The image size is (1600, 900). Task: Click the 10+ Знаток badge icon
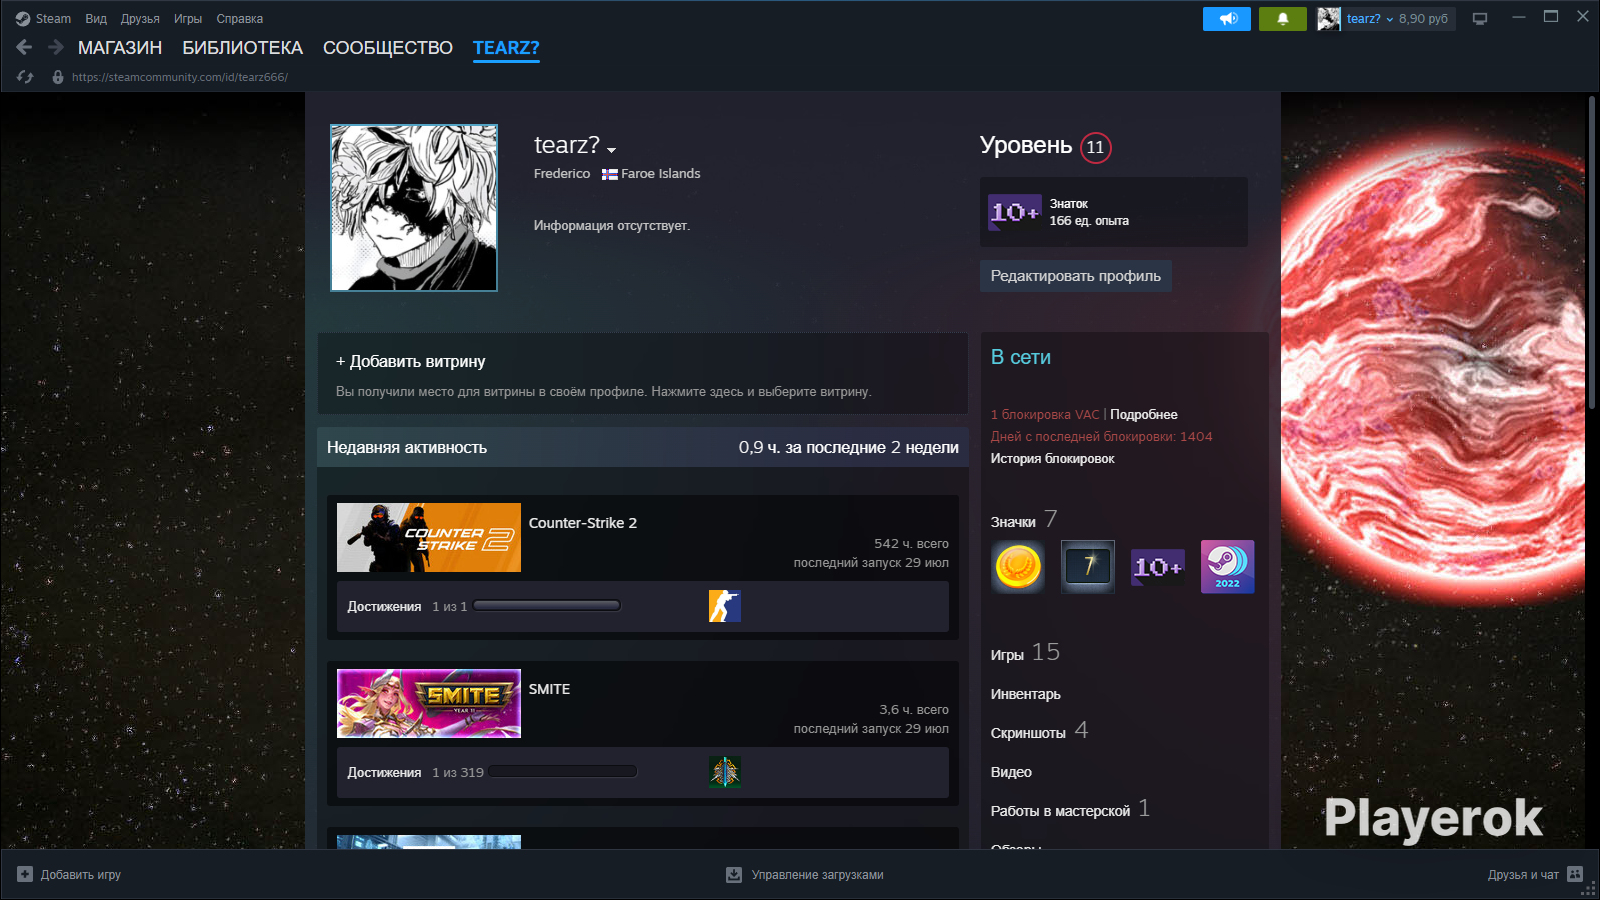pyautogui.click(x=1014, y=212)
